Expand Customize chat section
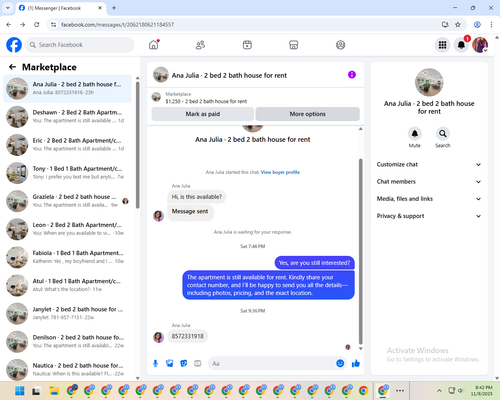 pyautogui.click(x=429, y=164)
